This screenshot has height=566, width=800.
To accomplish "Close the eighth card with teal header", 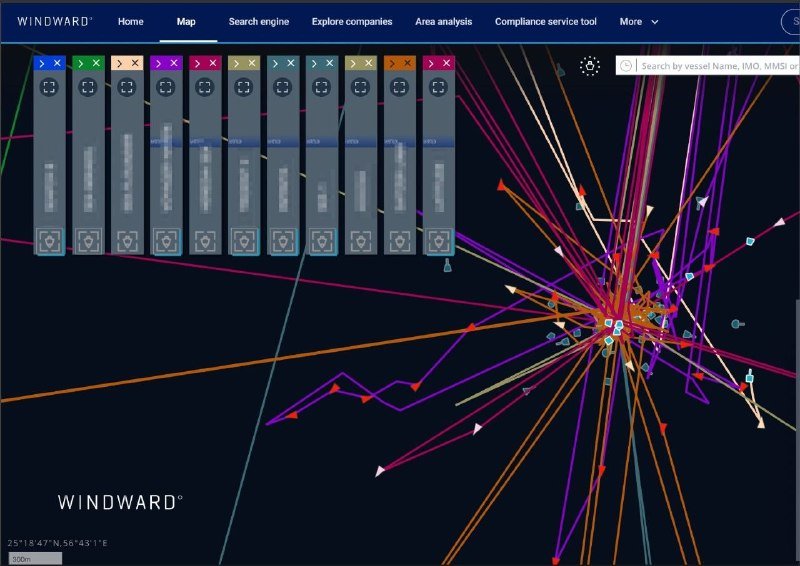I will [330, 63].
